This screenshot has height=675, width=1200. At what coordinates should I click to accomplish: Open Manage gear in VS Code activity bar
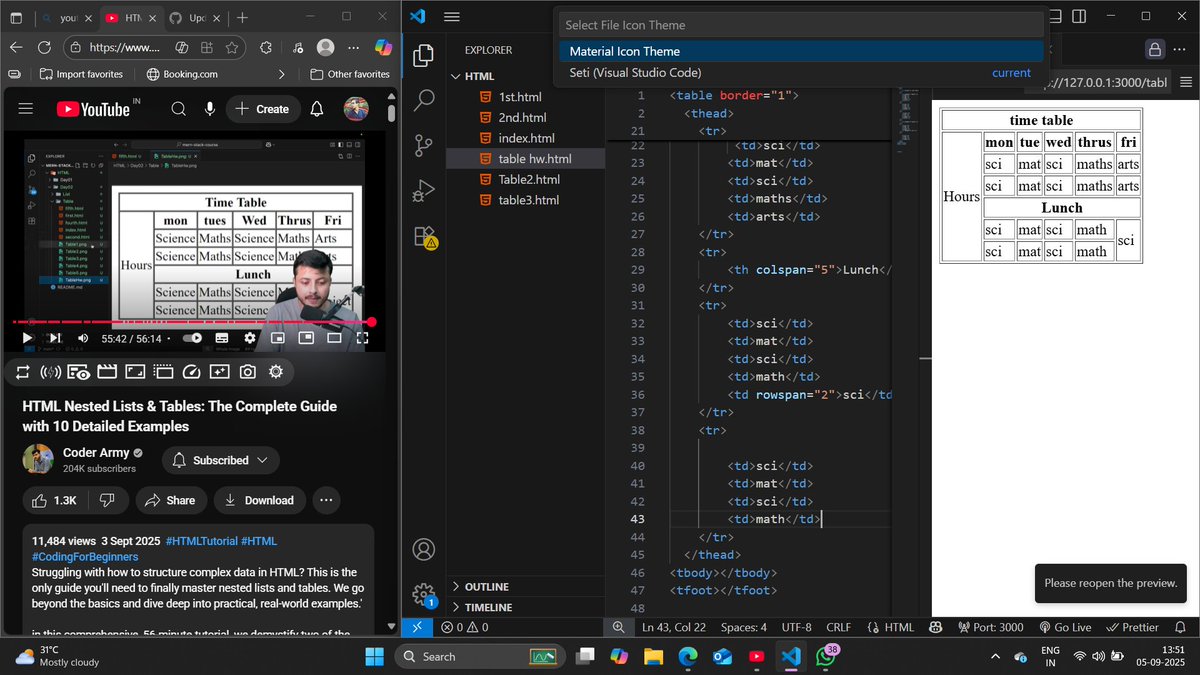coord(424,594)
